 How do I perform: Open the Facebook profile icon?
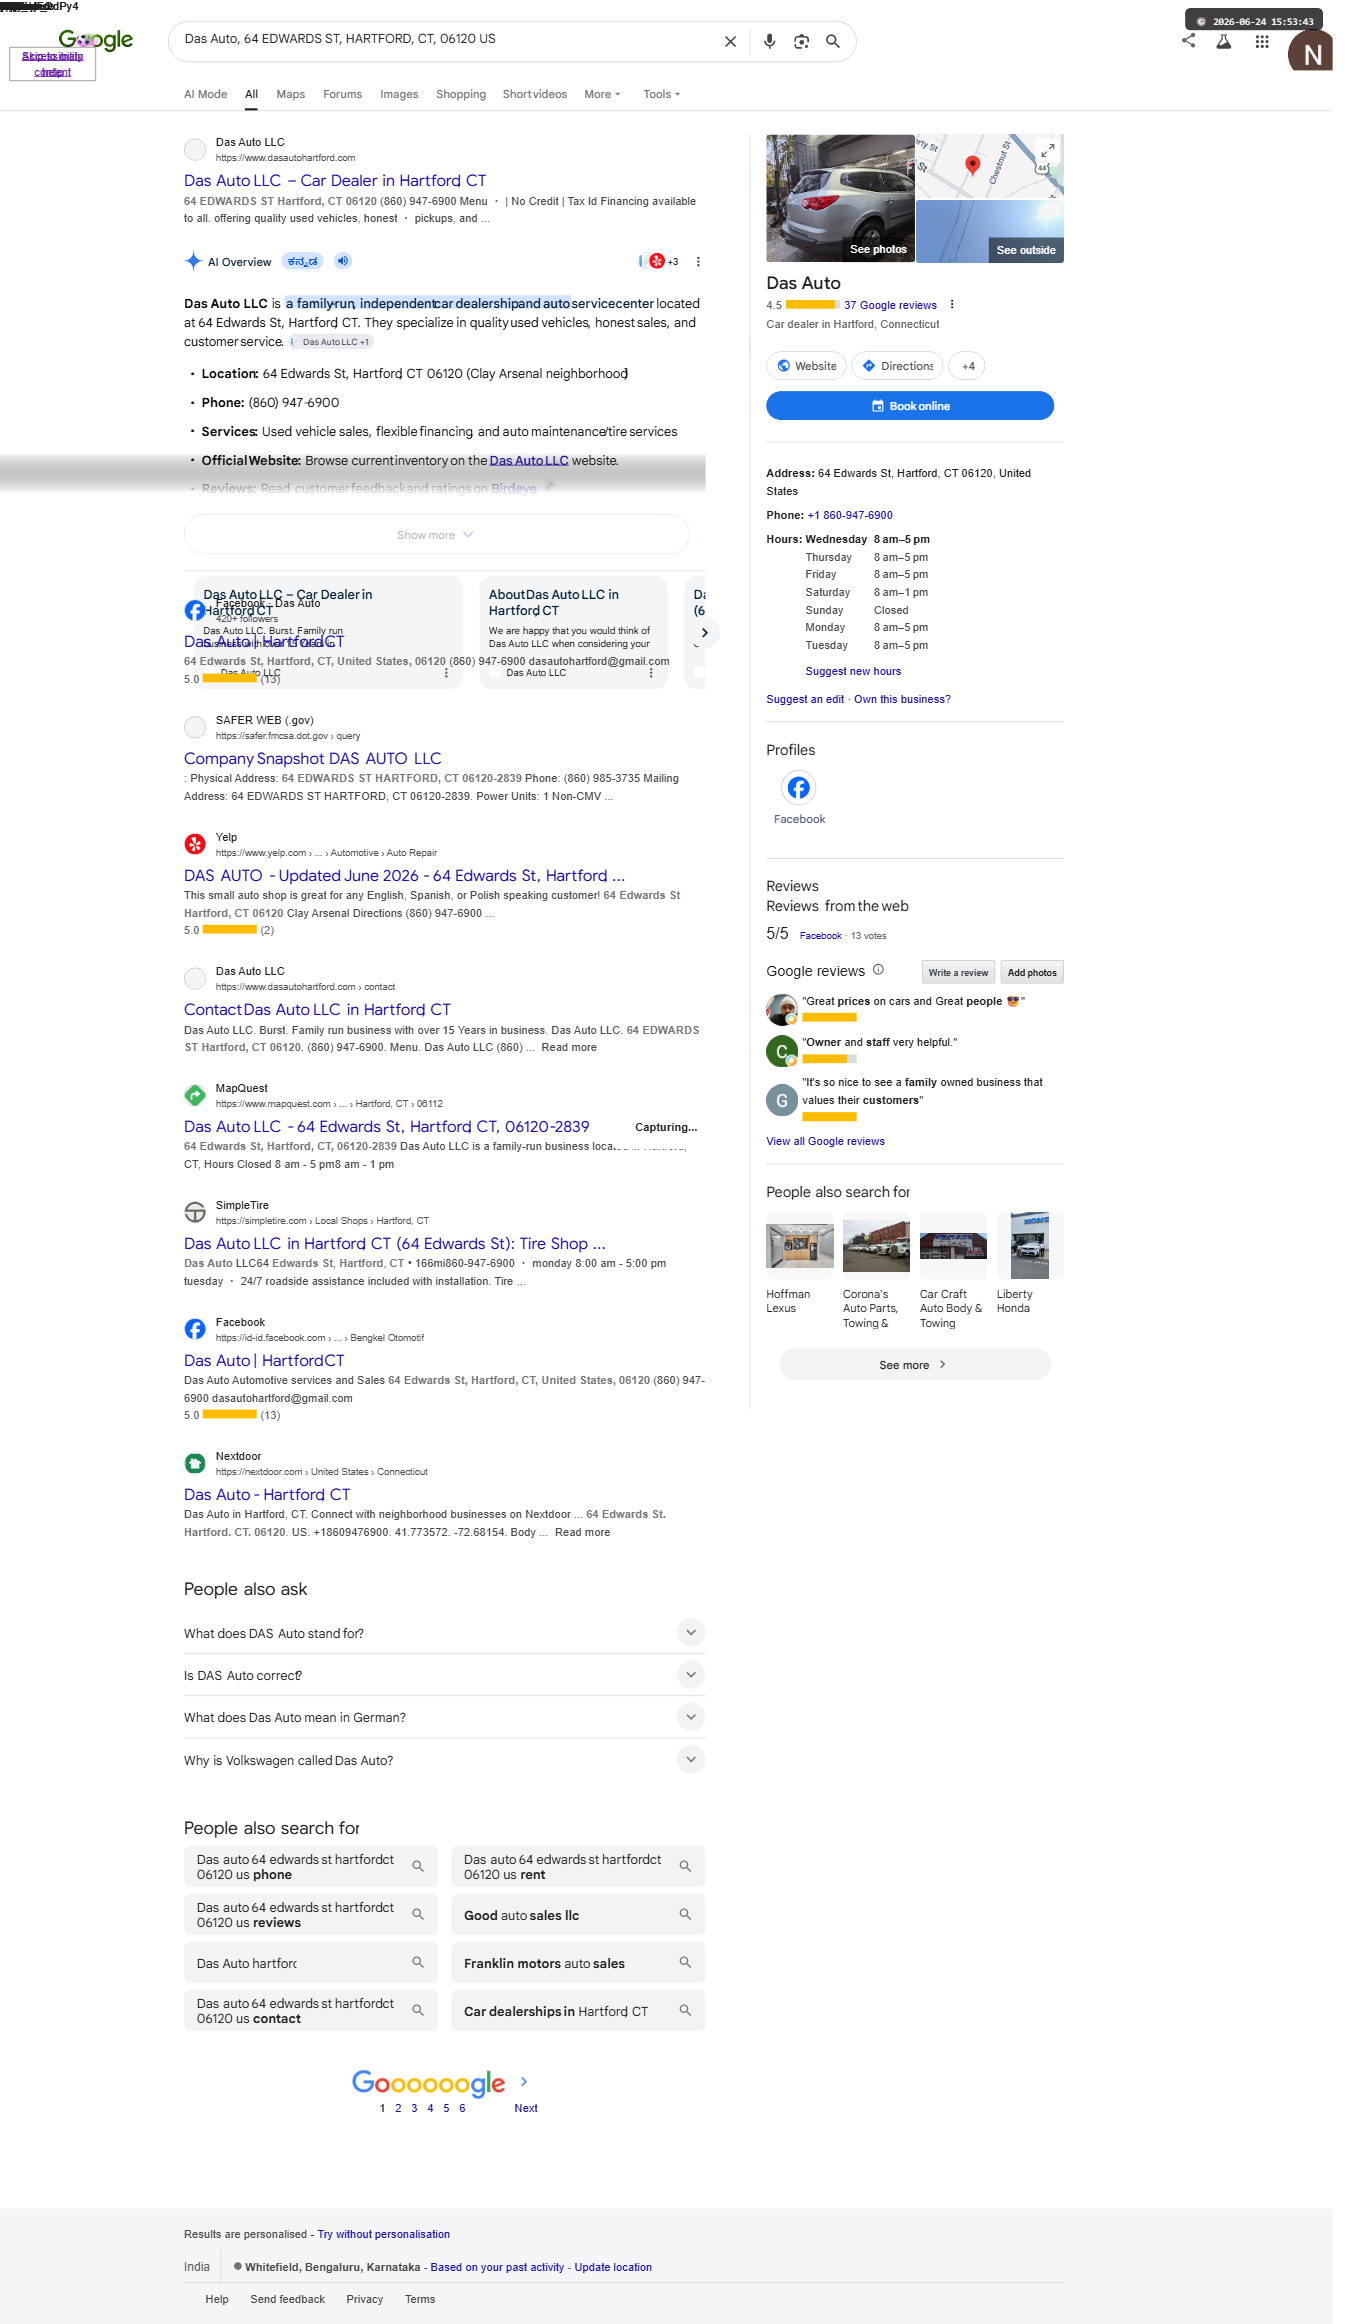[798, 788]
